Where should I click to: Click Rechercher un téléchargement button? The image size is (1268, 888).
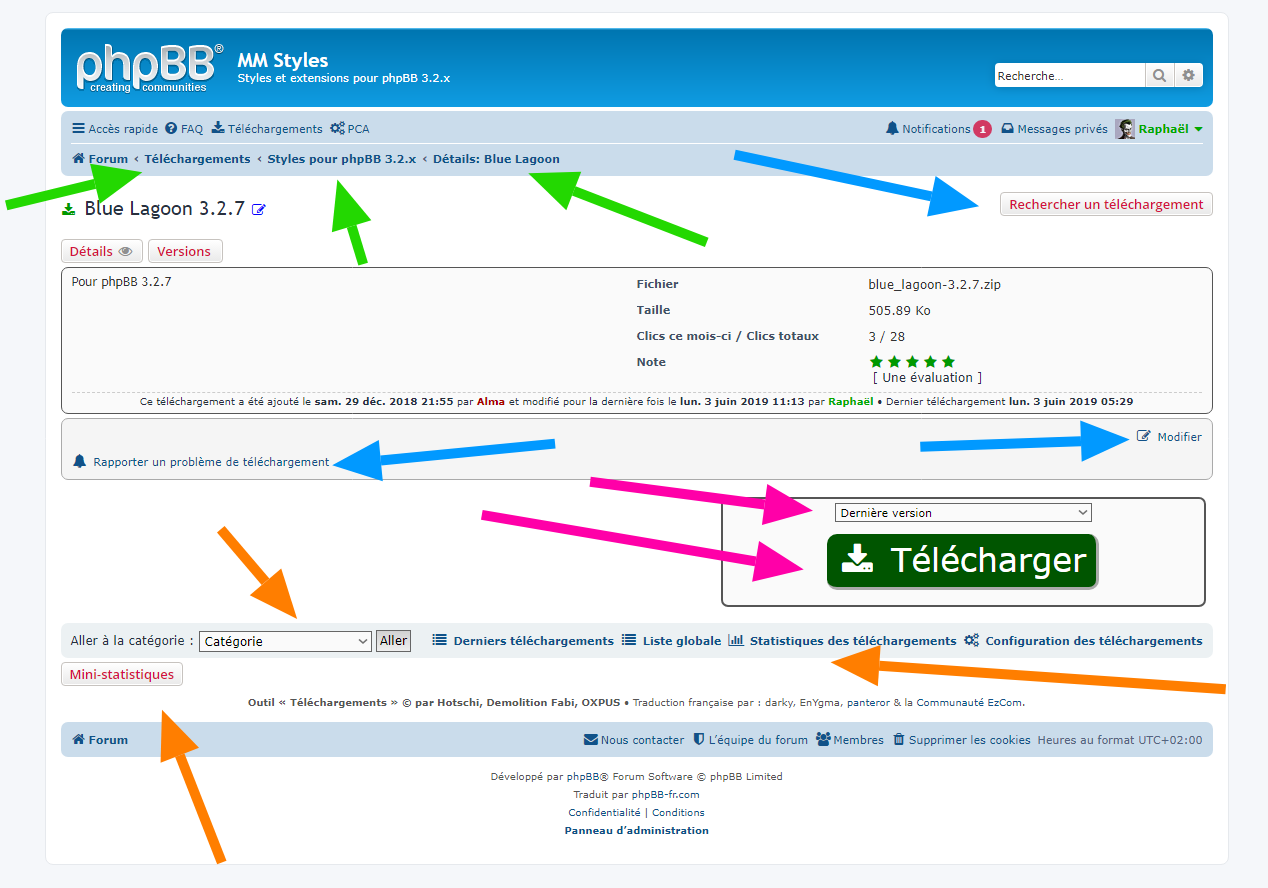pyautogui.click(x=1106, y=205)
